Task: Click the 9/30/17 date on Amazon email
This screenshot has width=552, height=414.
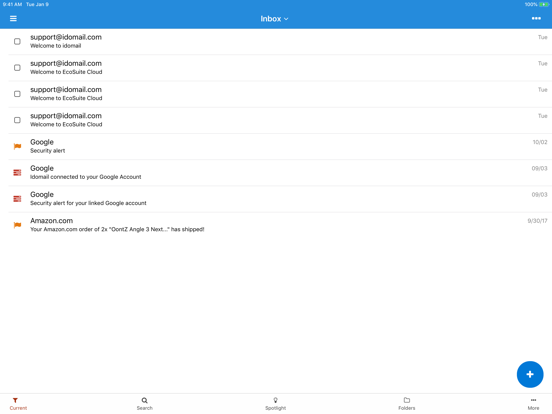Action: tap(537, 221)
